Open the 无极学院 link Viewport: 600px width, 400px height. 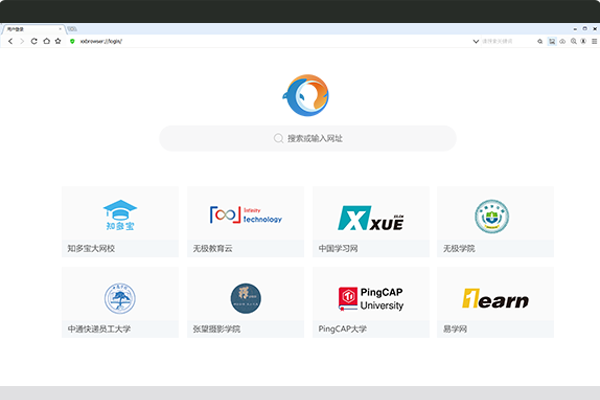[x=459, y=248]
